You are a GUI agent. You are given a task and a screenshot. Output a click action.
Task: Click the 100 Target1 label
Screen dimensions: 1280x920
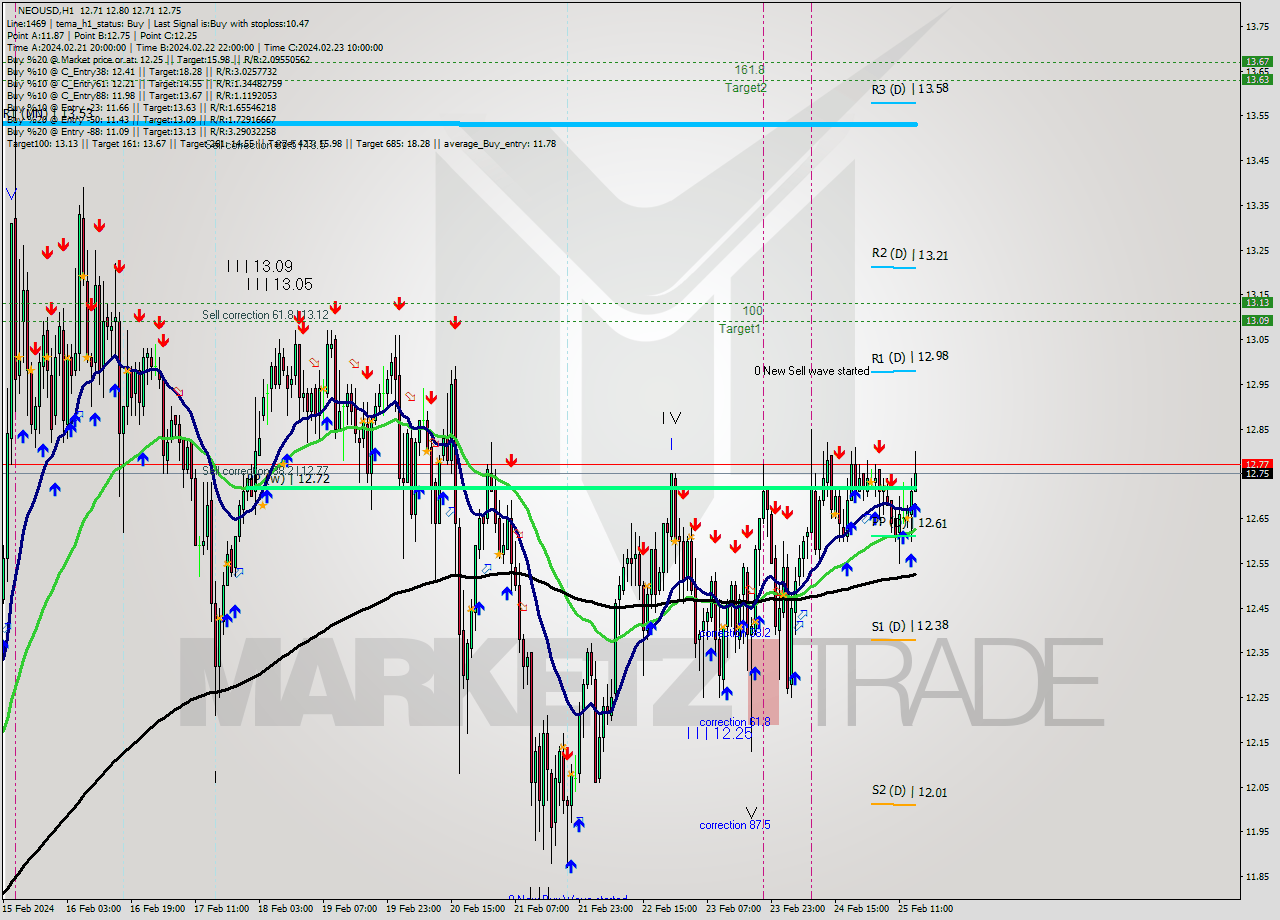tap(741, 320)
